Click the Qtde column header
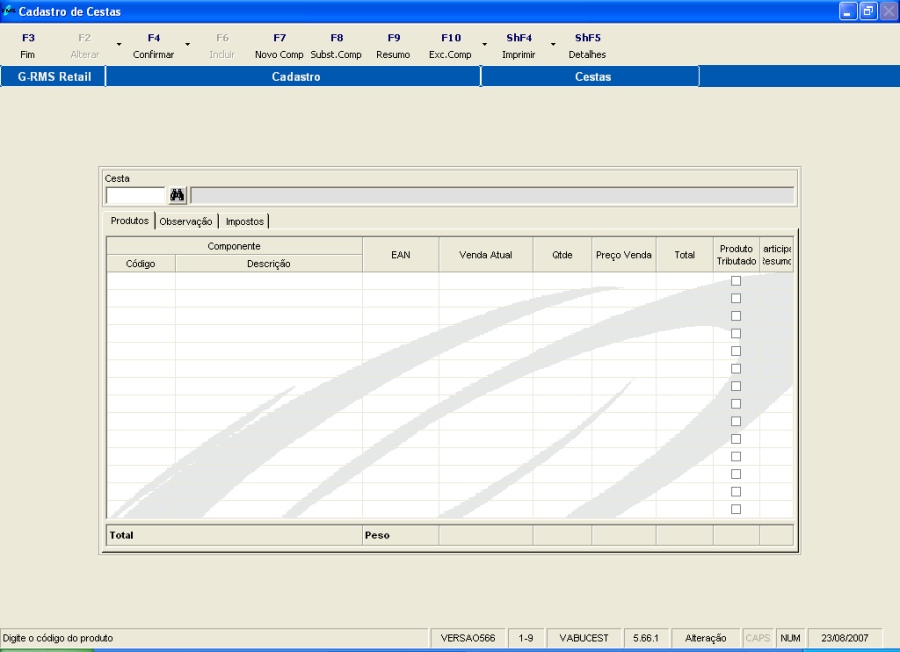 [562, 255]
